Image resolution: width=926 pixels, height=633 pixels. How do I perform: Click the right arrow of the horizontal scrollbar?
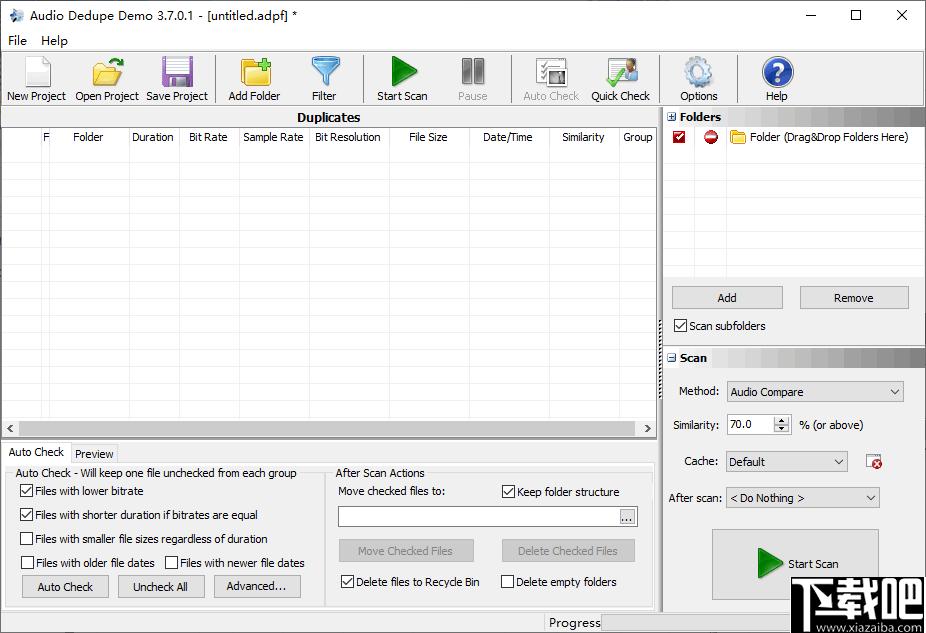click(x=648, y=428)
